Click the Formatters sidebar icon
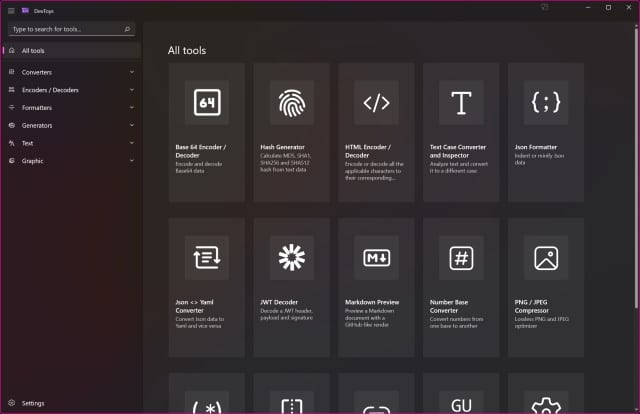 click(12, 107)
